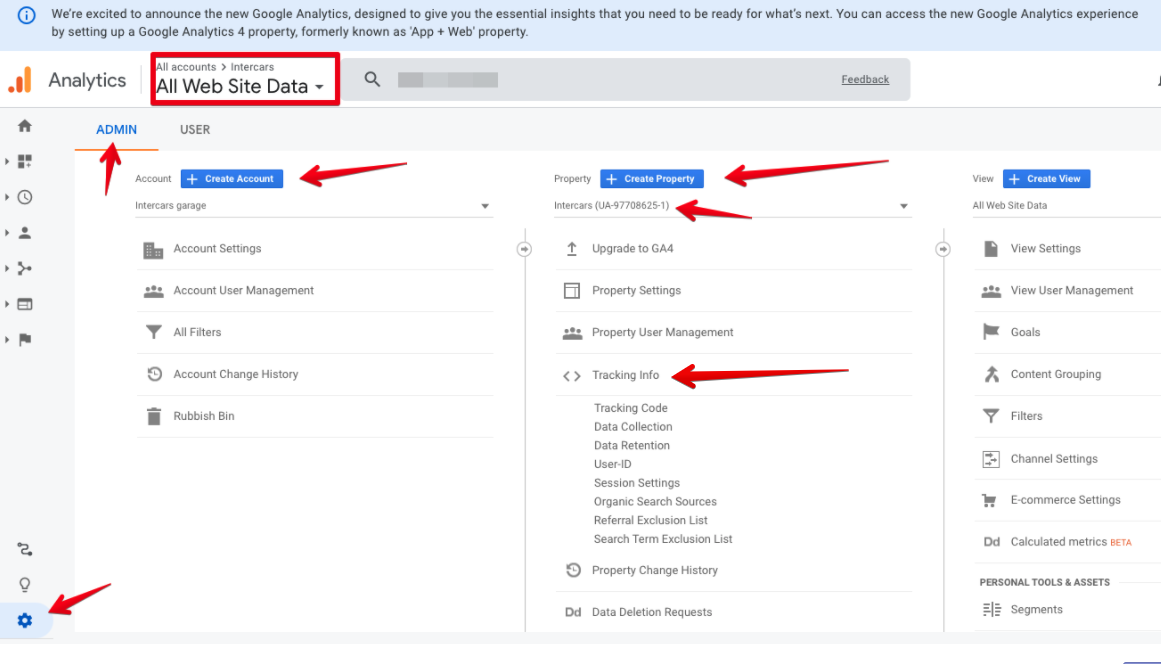Select the ADMIN tab
Screen dimensions: 1161x664
point(116,129)
